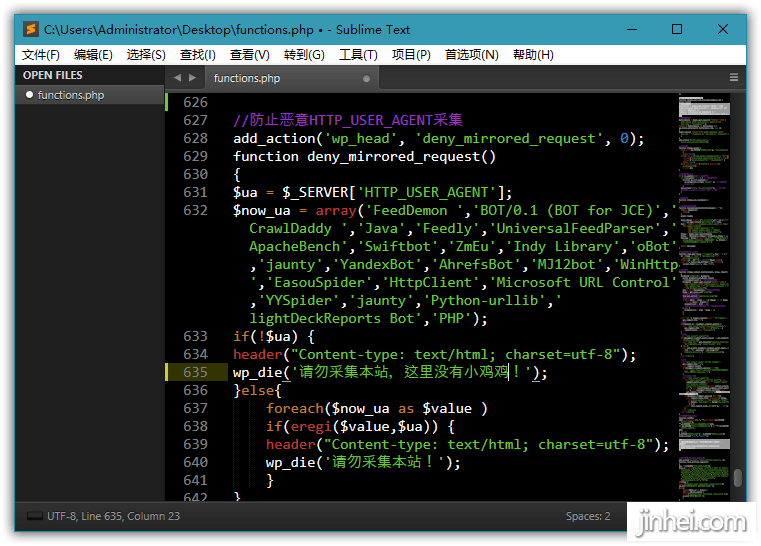Click the //防止恶意HTTP_USER_AGENT采集 comment
Image resolution: width=761 pixels, height=546 pixels.
[347, 120]
